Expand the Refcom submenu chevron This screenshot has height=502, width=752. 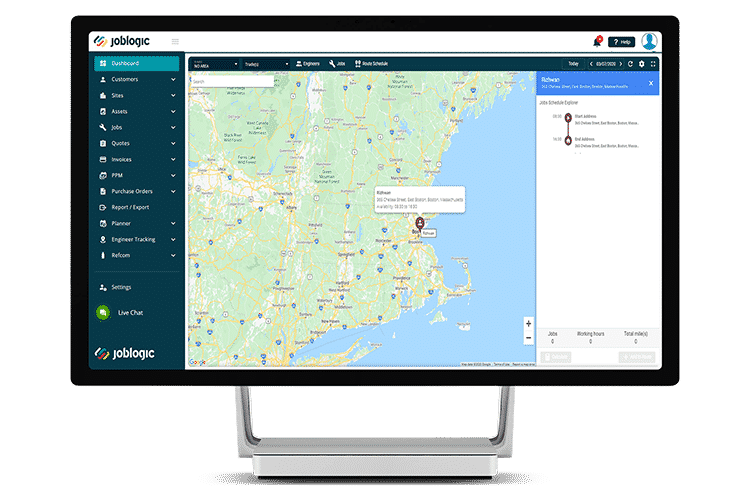click(x=173, y=255)
